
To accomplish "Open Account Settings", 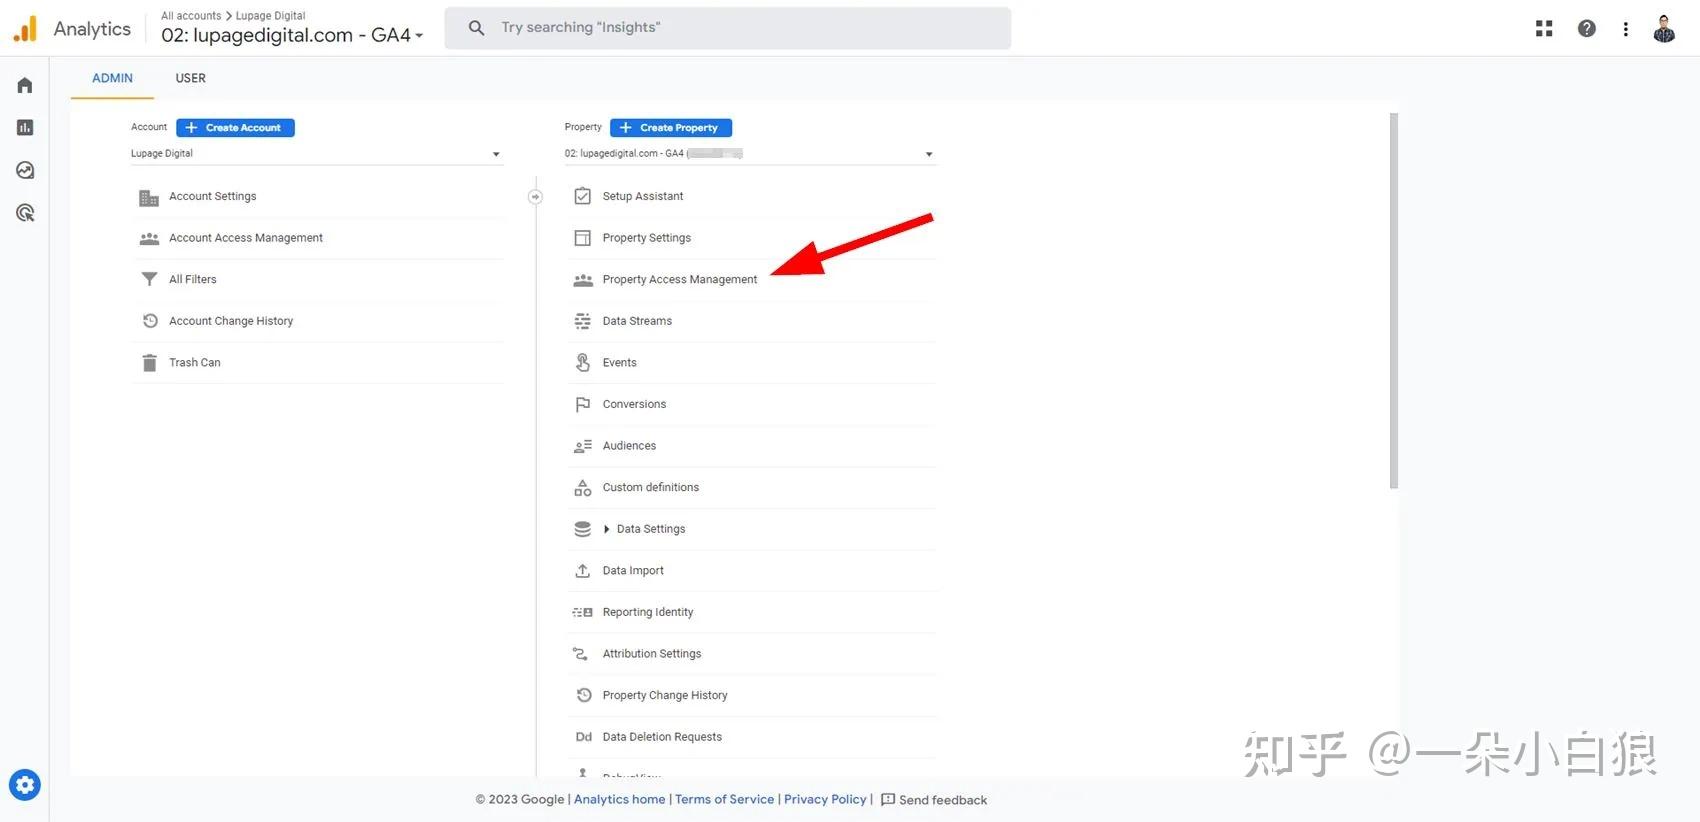I will 213,196.
